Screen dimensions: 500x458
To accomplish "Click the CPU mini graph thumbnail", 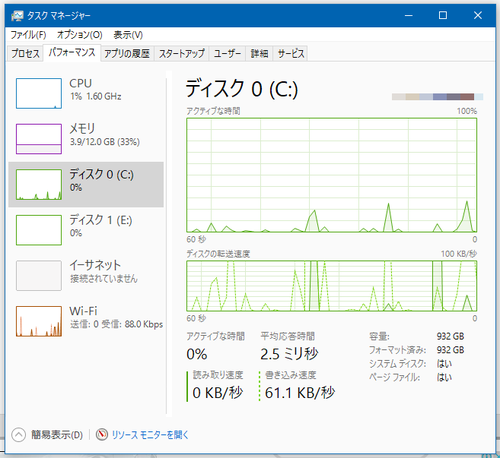I will 39,93.
